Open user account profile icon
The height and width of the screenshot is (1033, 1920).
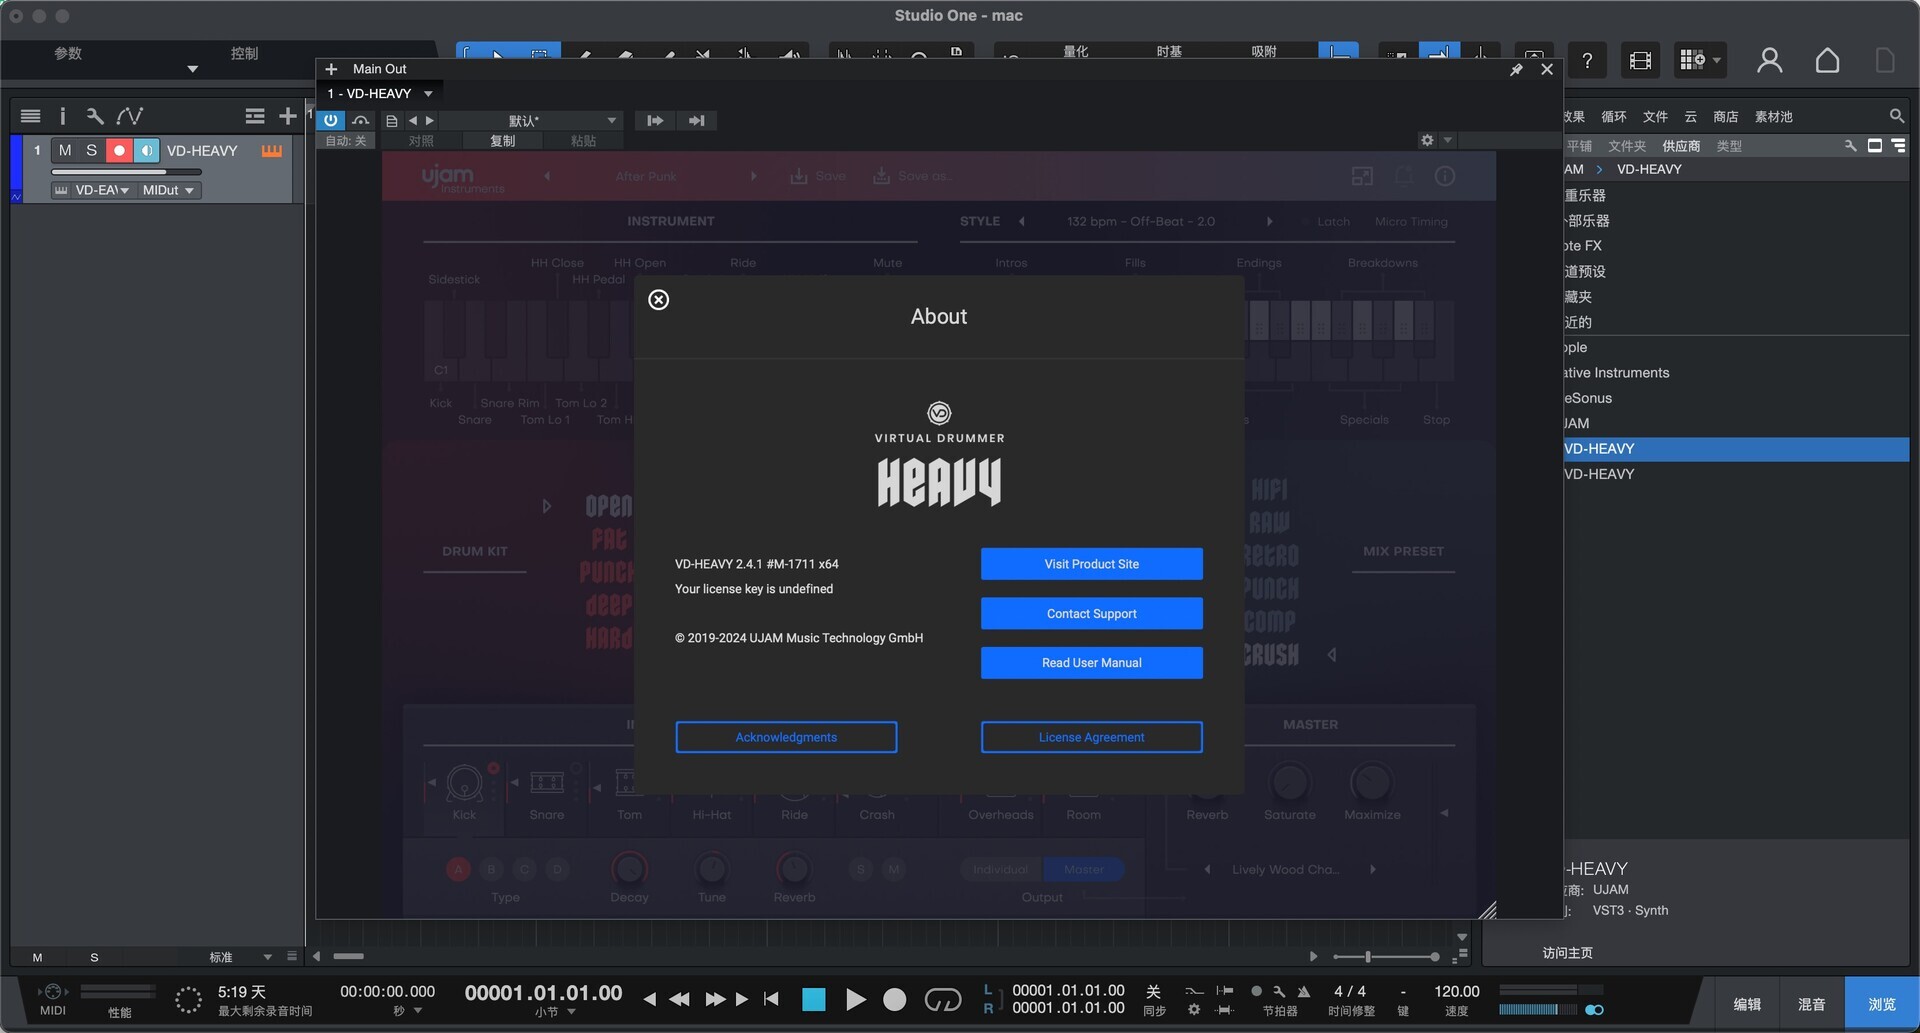(x=1769, y=61)
